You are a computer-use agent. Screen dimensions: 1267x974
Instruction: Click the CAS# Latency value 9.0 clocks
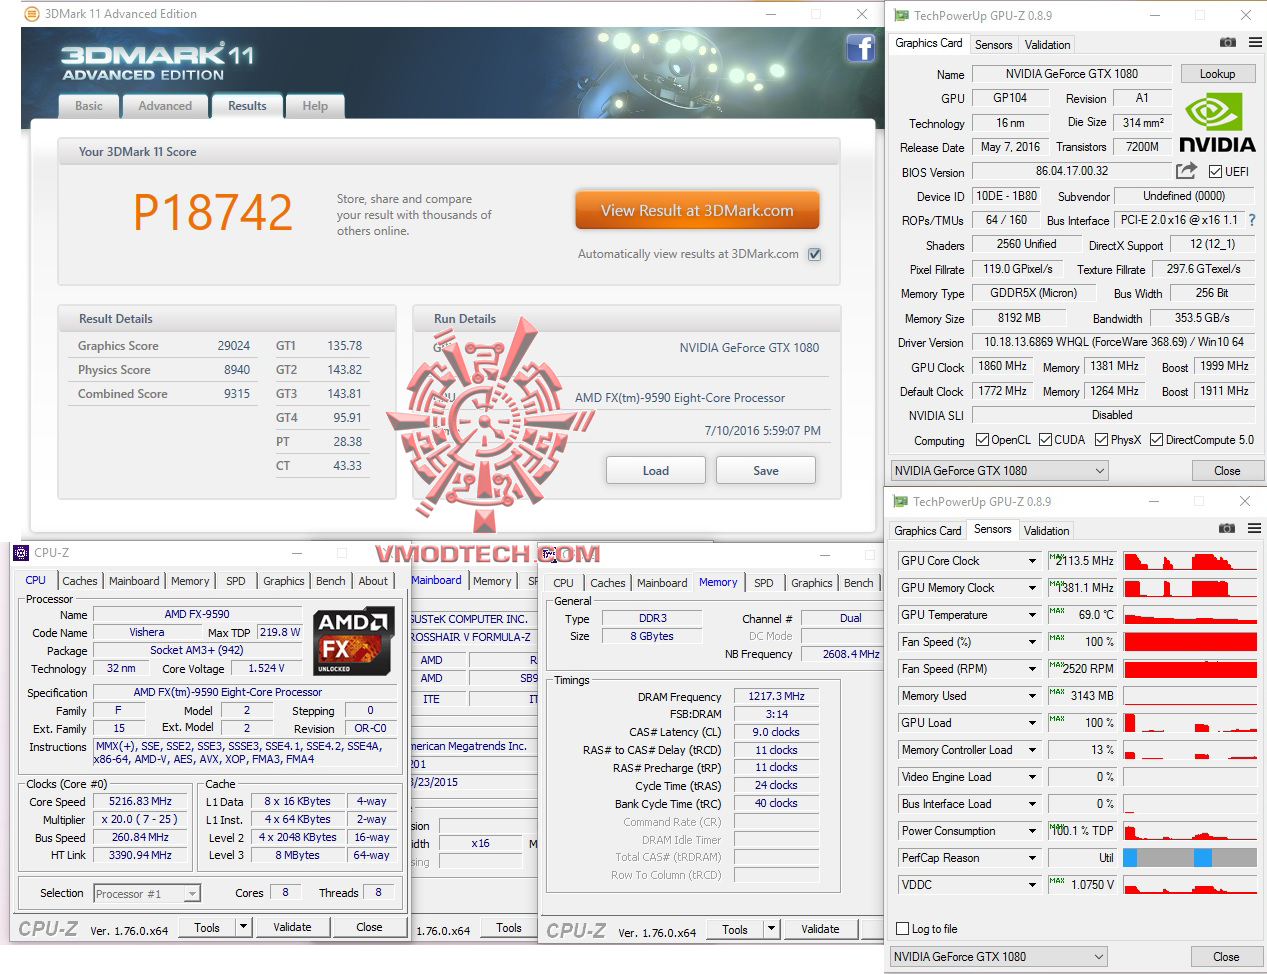[x=776, y=732]
